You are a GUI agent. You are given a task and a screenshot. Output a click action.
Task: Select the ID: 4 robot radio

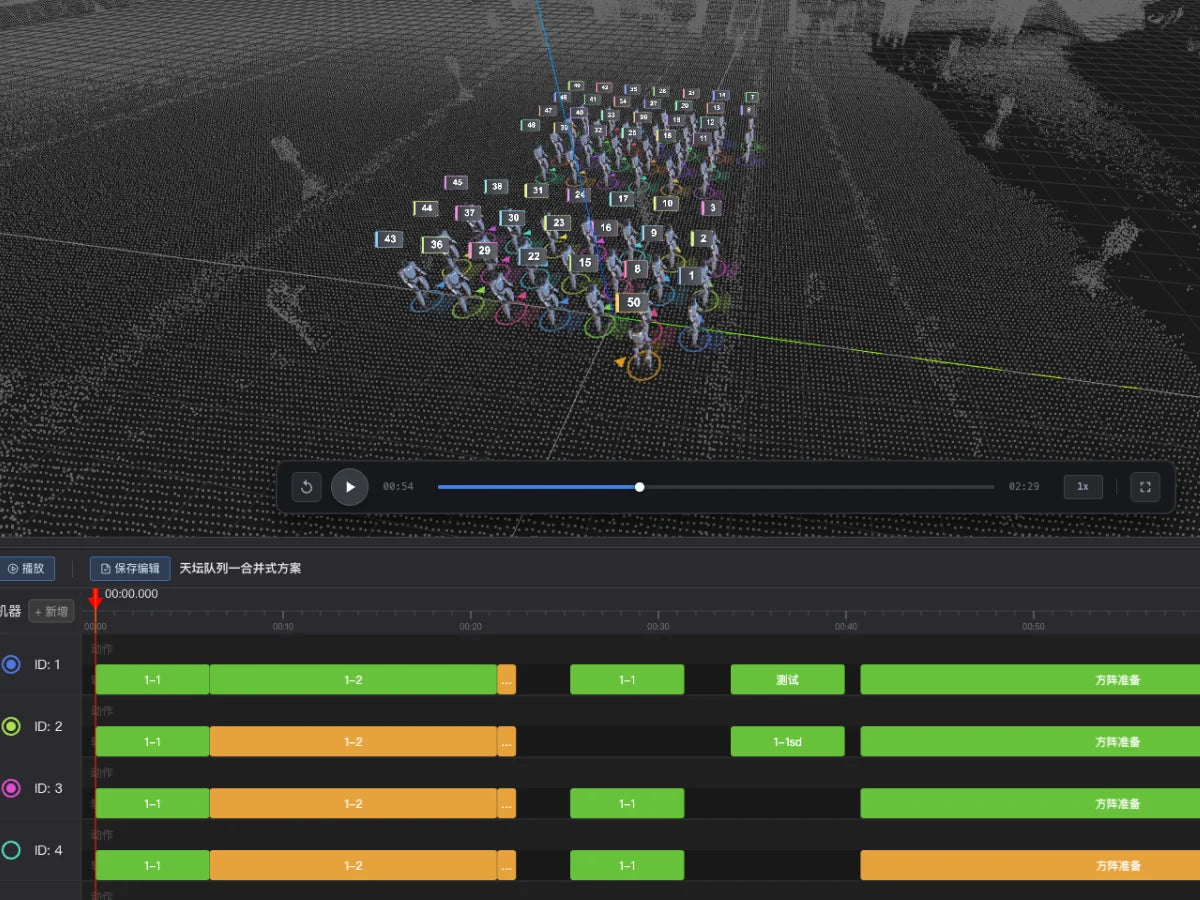coord(11,850)
